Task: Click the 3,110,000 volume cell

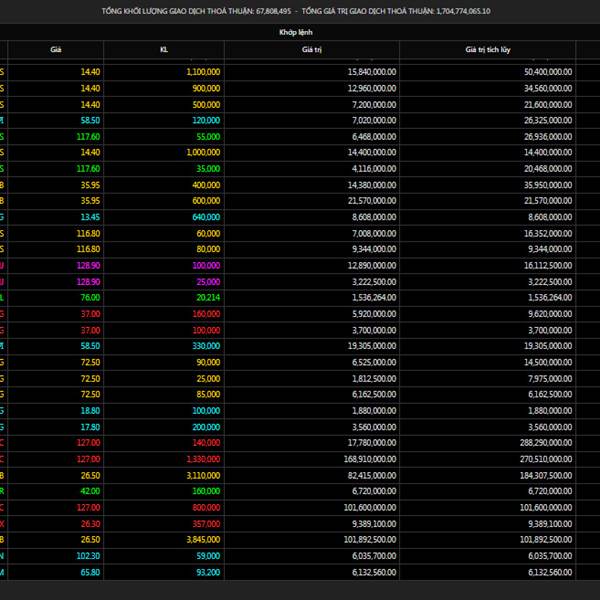Action: (203, 476)
